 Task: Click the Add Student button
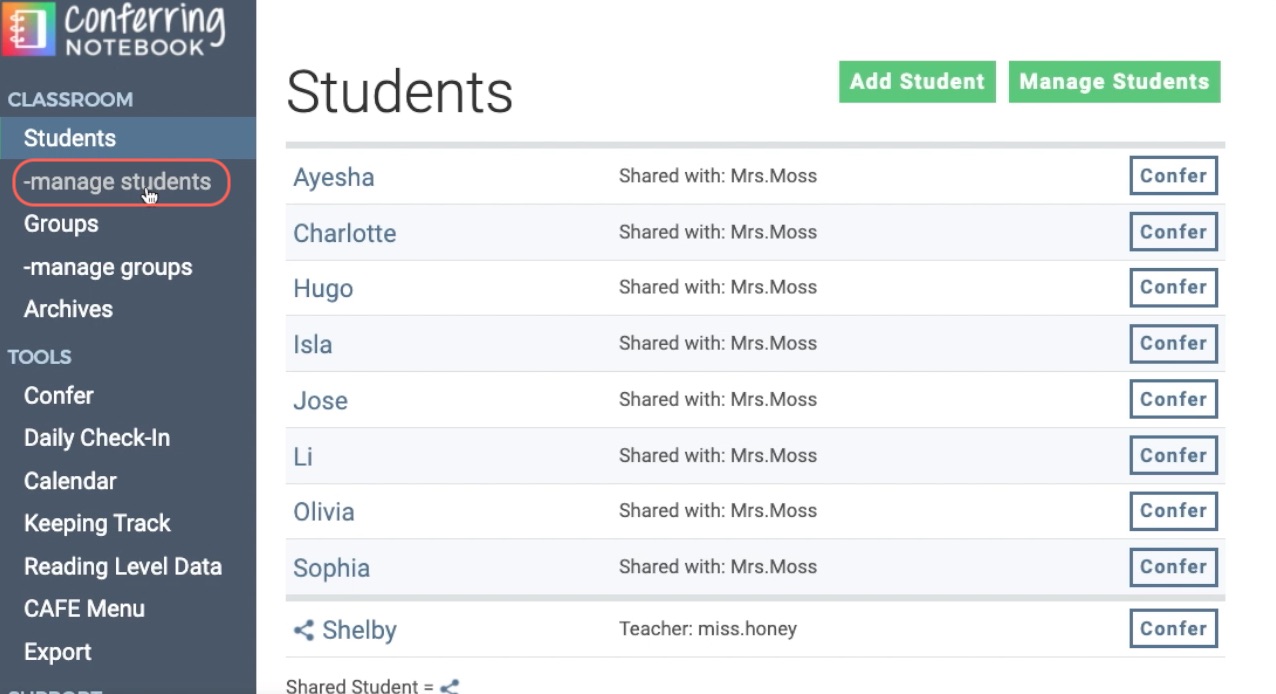point(915,81)
